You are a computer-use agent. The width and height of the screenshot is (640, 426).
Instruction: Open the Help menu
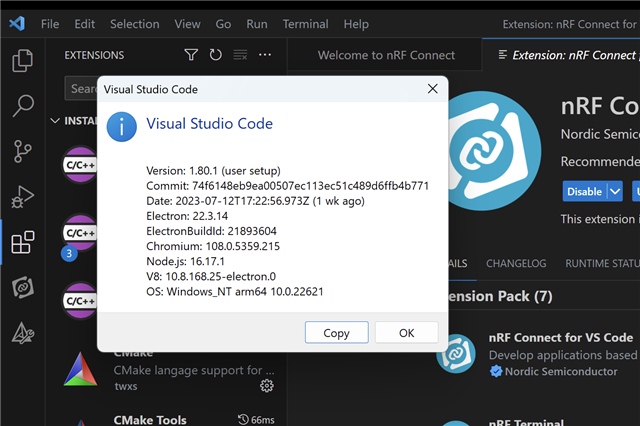(356, 24)
